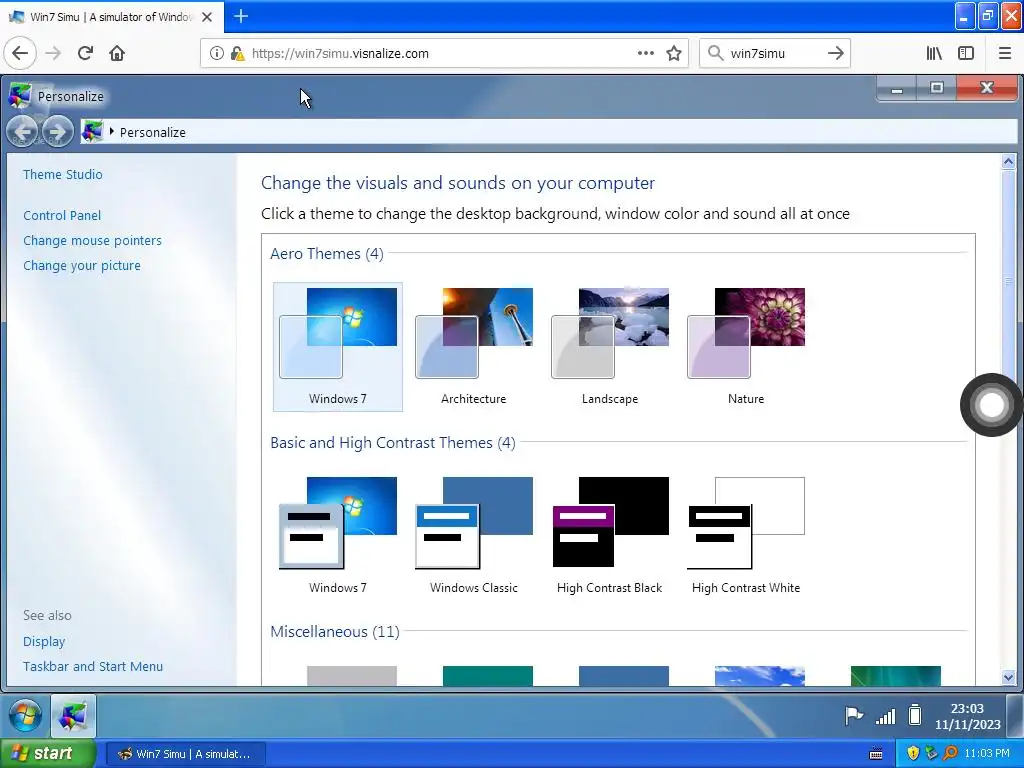Image resolution: width=1024 pixels, height=768 pixels.
Task: Reload the page in Firefox
Action: tap(85, 54)
